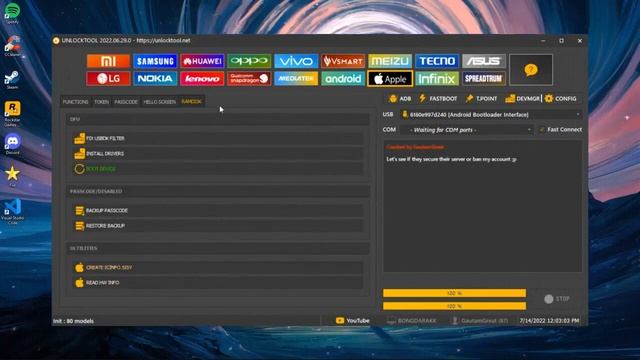Screen dimensions: 640x360
Task: Click the upper 100% progress bar
Action: coord(454,293)
